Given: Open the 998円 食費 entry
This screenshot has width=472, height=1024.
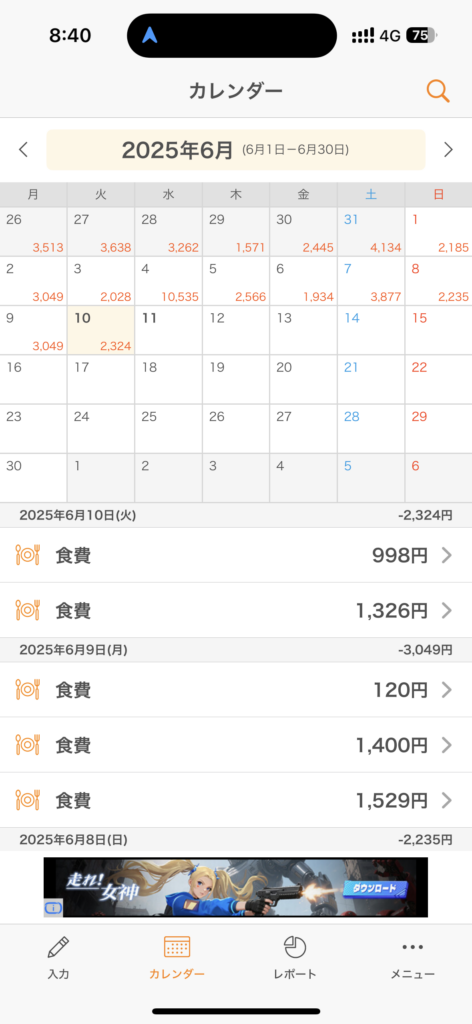Looking at the screenshot, I should coord(236,556).
